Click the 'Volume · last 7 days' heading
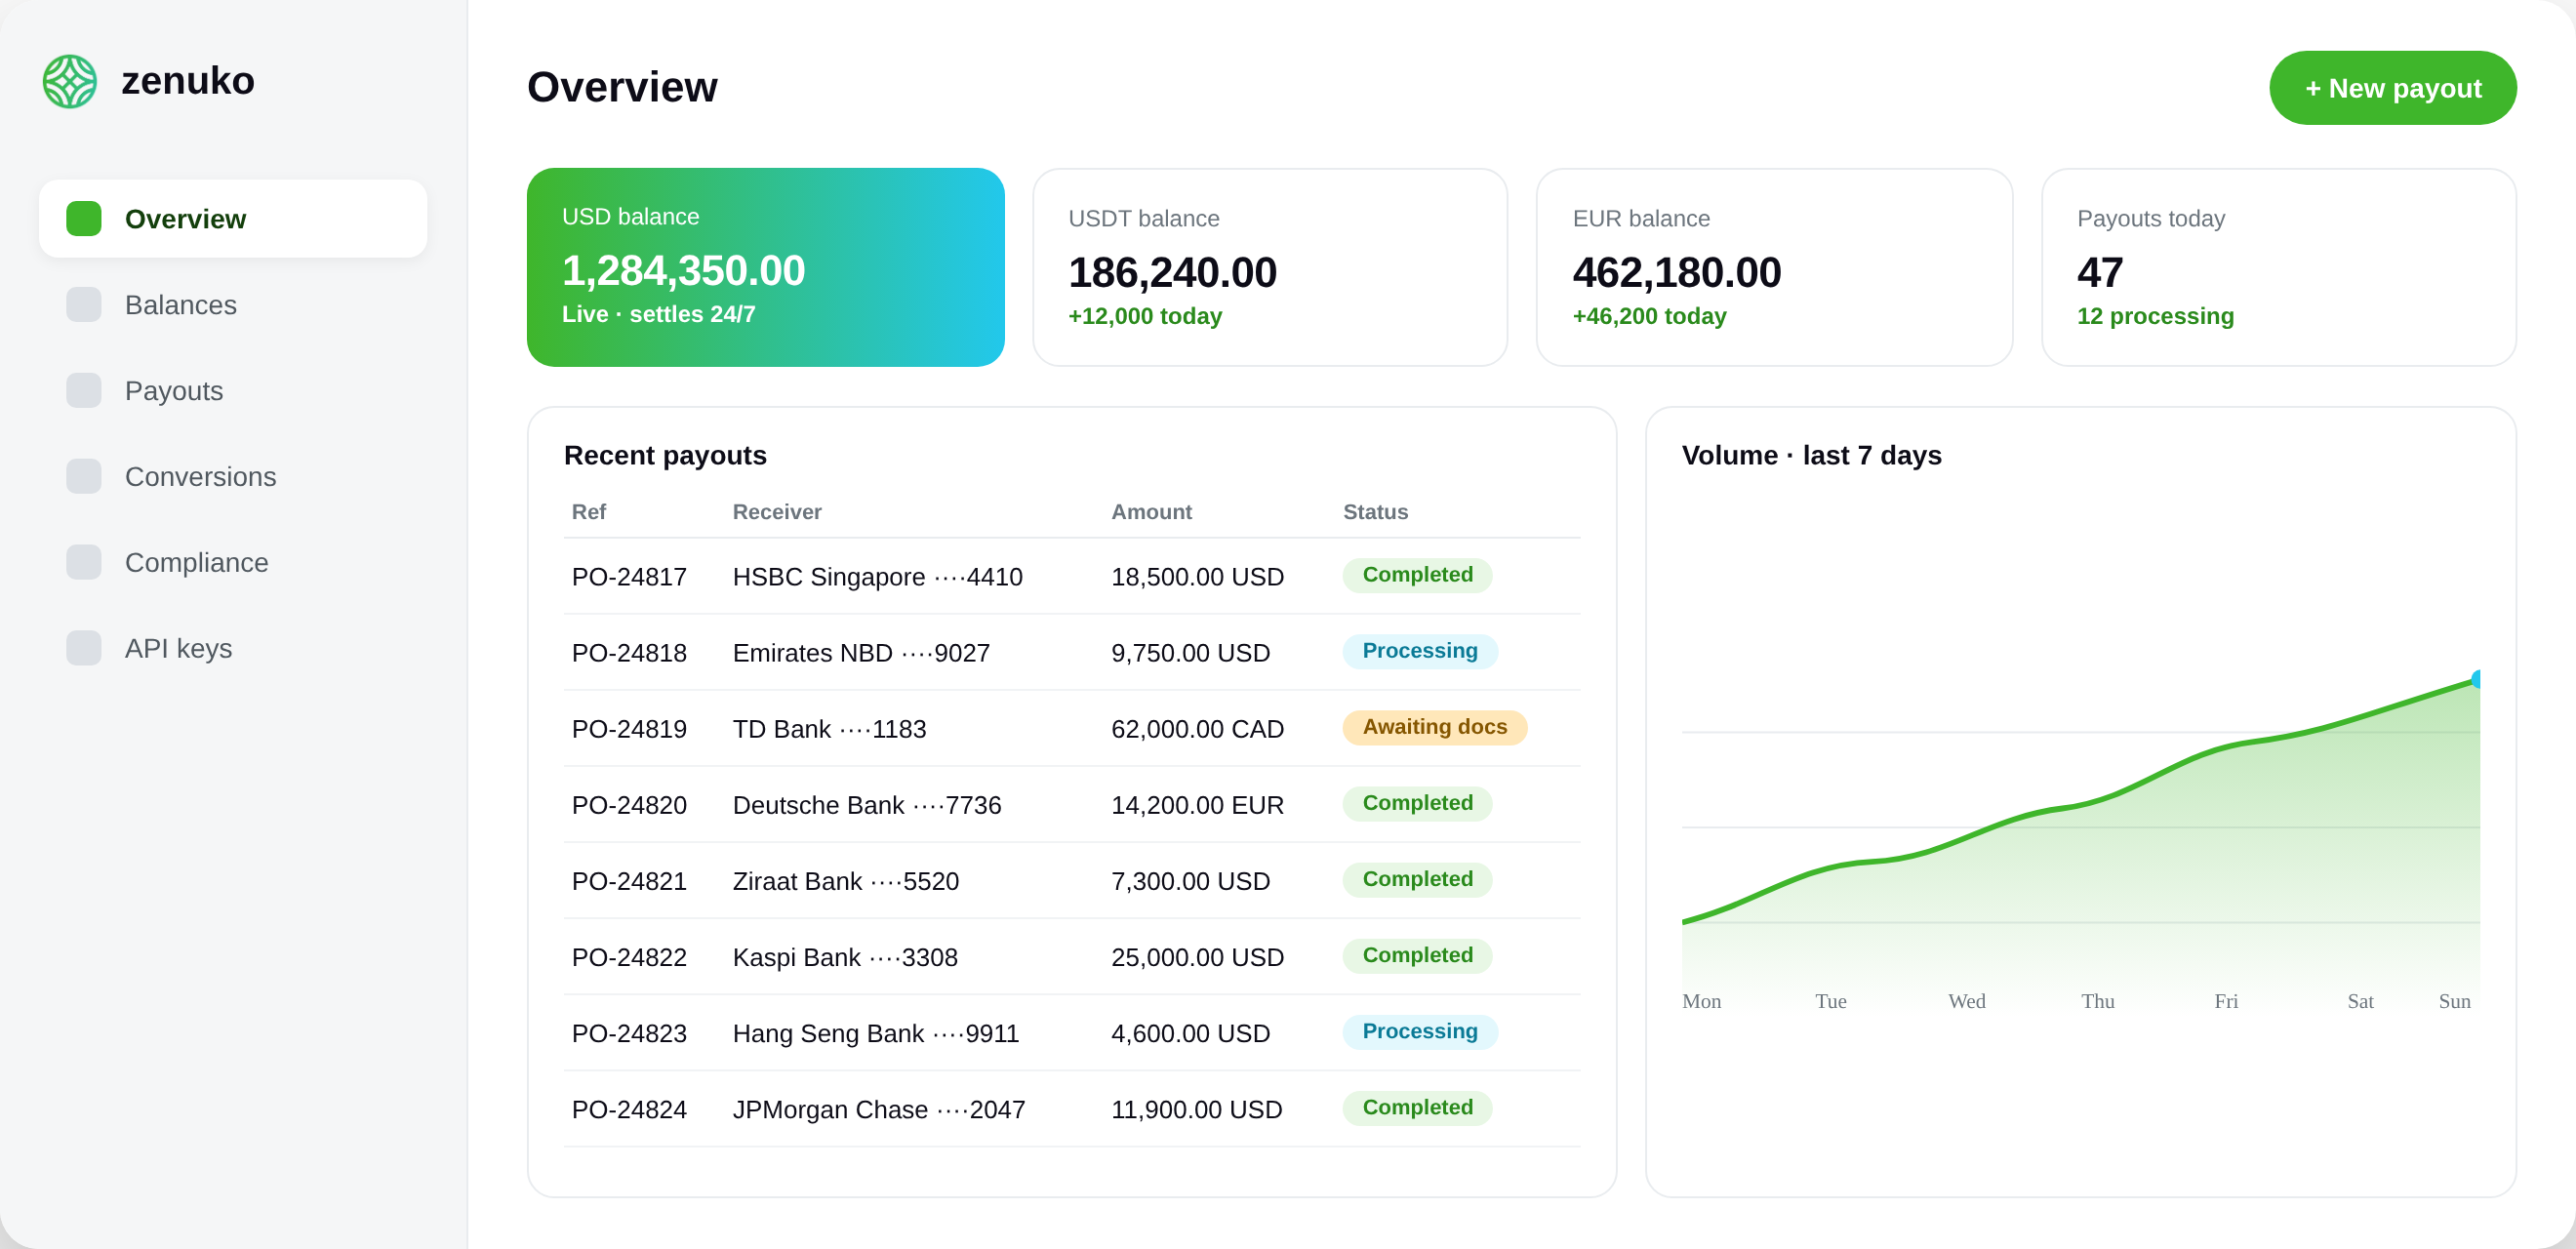Image resolution: width=2576 pixels, height=1249 pixels. pyautogui.click(x=1811, y=455)
